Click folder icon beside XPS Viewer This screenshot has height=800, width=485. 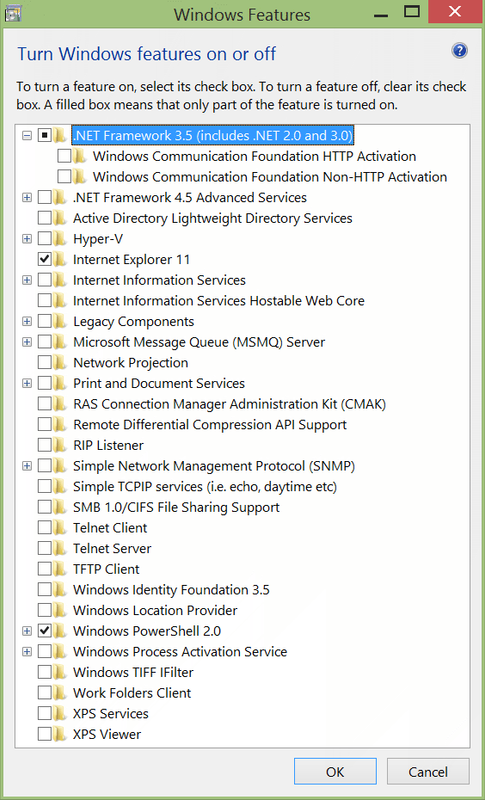tap(60, 734)
